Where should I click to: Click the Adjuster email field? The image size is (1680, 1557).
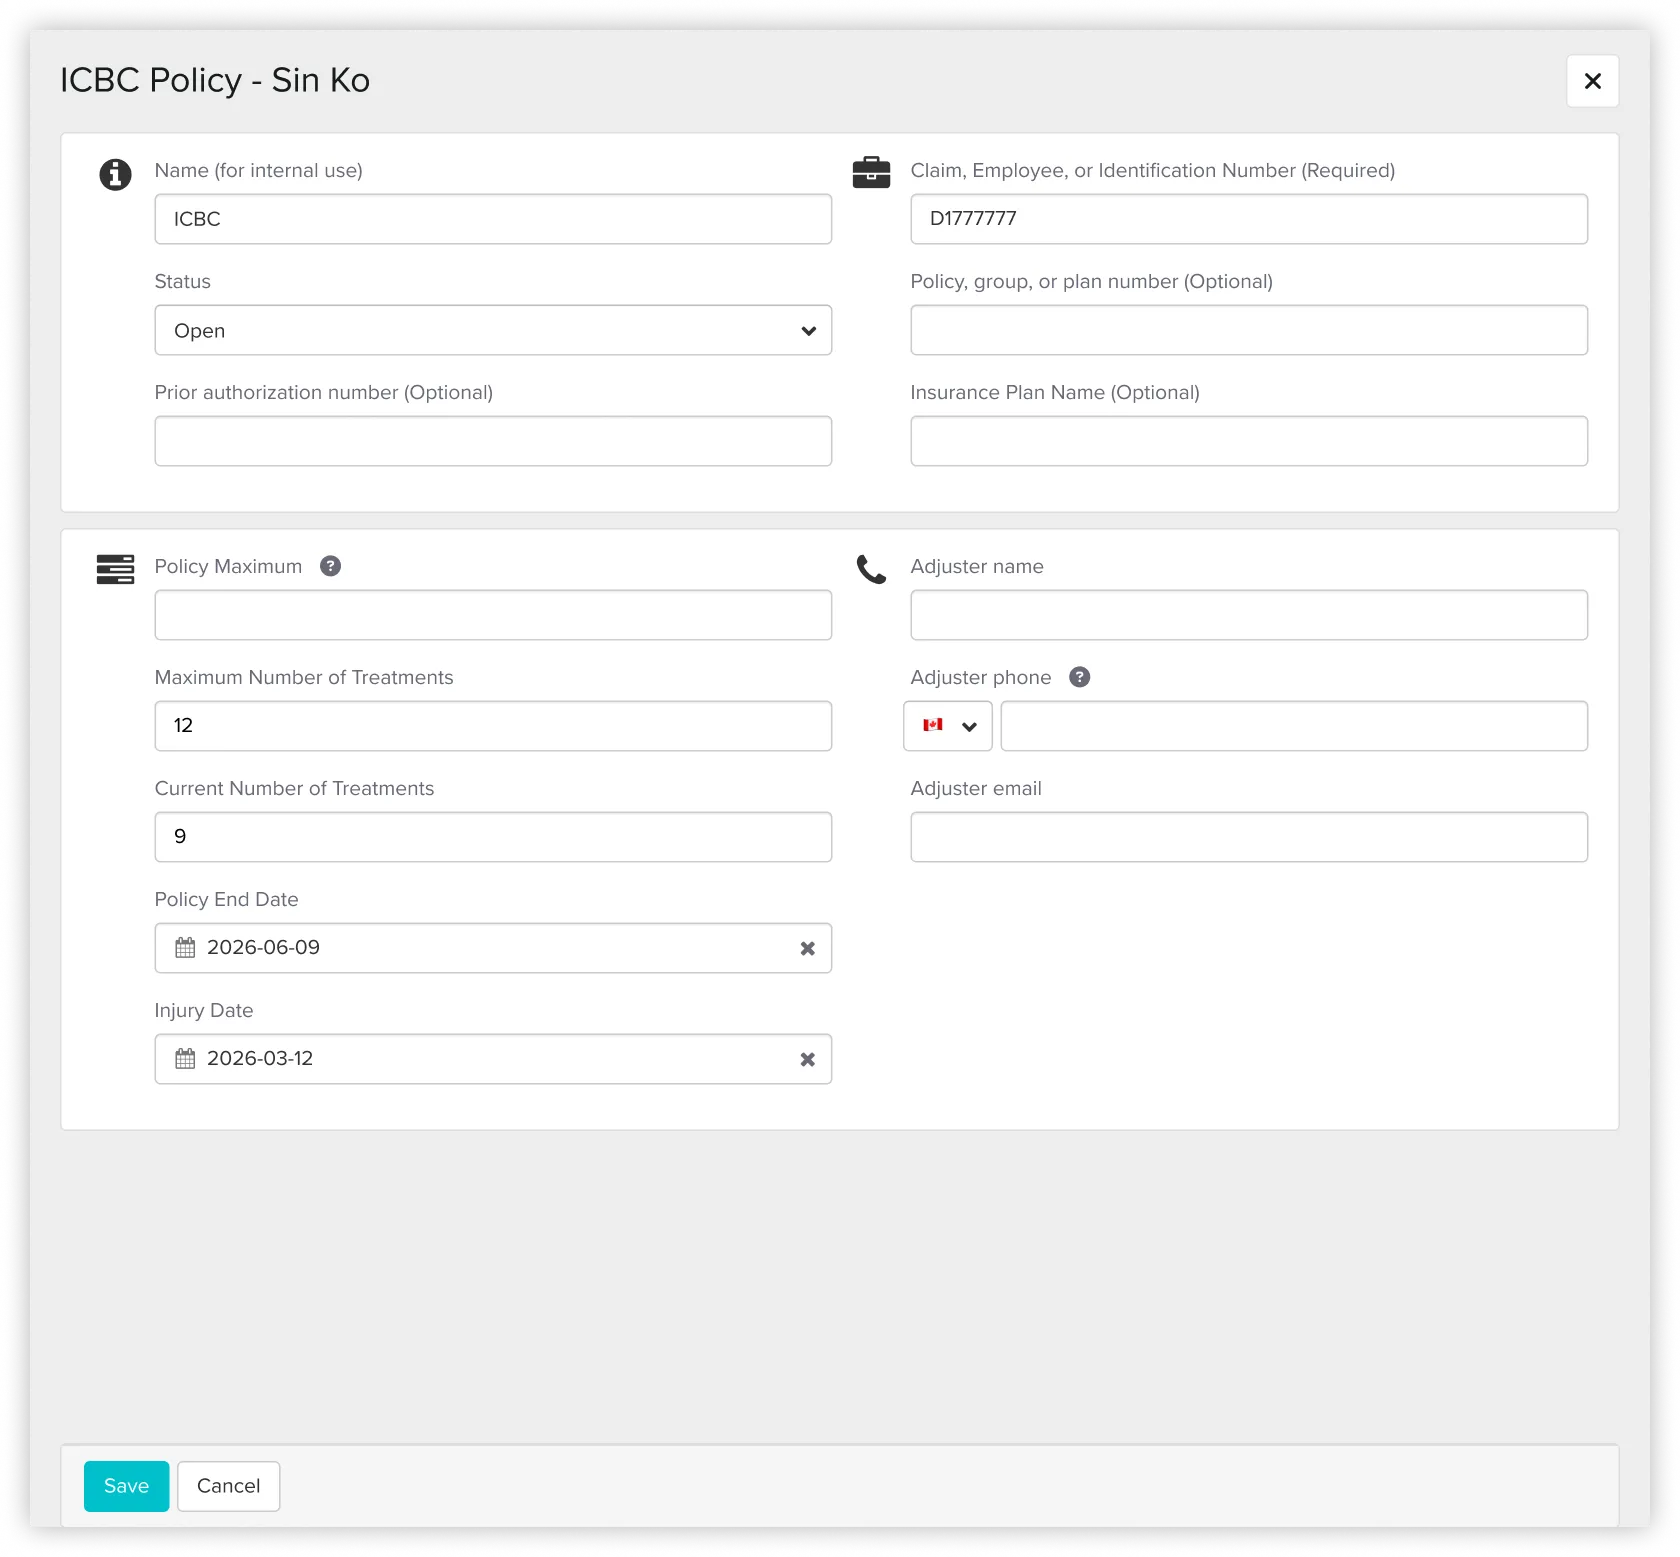[1249, 837]
